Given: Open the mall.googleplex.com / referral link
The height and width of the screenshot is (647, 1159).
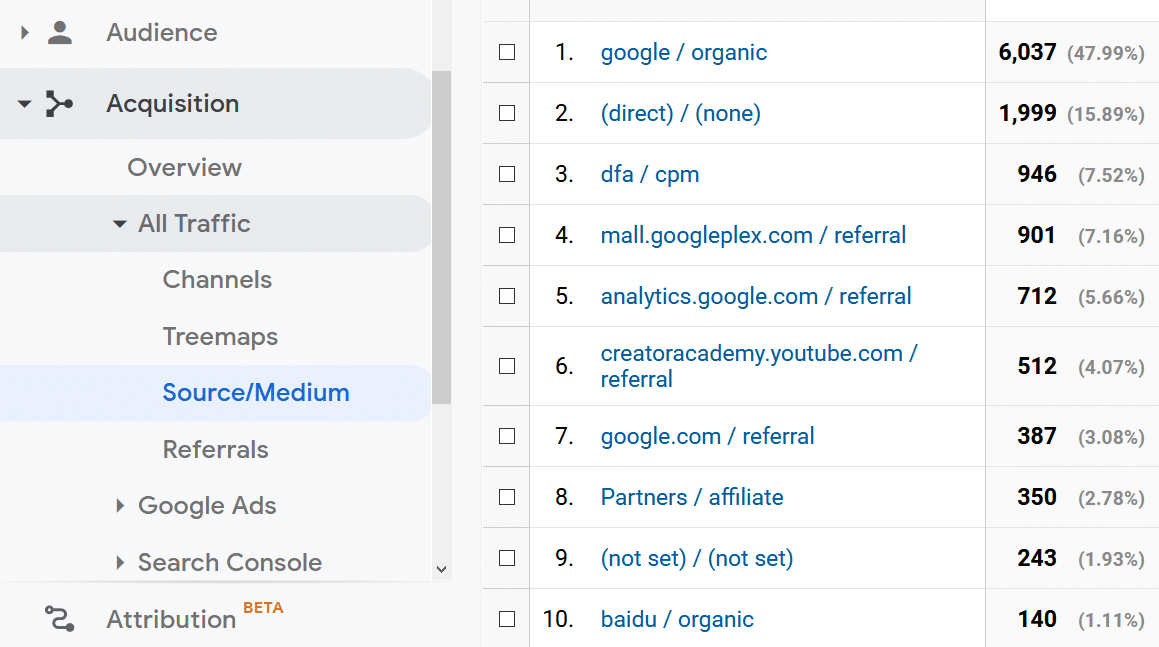Looking at the screenshot, I should (x=752, y=235).
